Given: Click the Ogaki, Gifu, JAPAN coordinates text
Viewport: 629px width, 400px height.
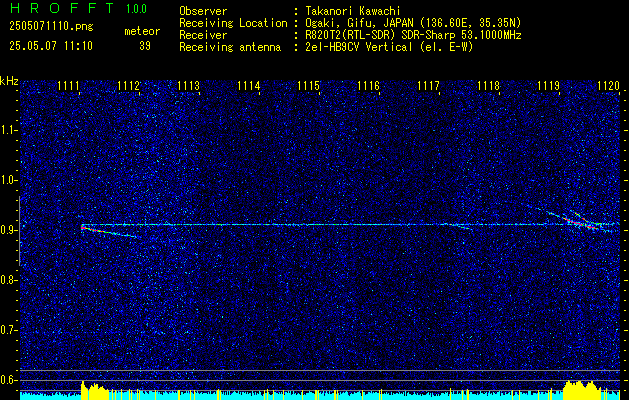Looking at the screenshot, I should point(413,23).
